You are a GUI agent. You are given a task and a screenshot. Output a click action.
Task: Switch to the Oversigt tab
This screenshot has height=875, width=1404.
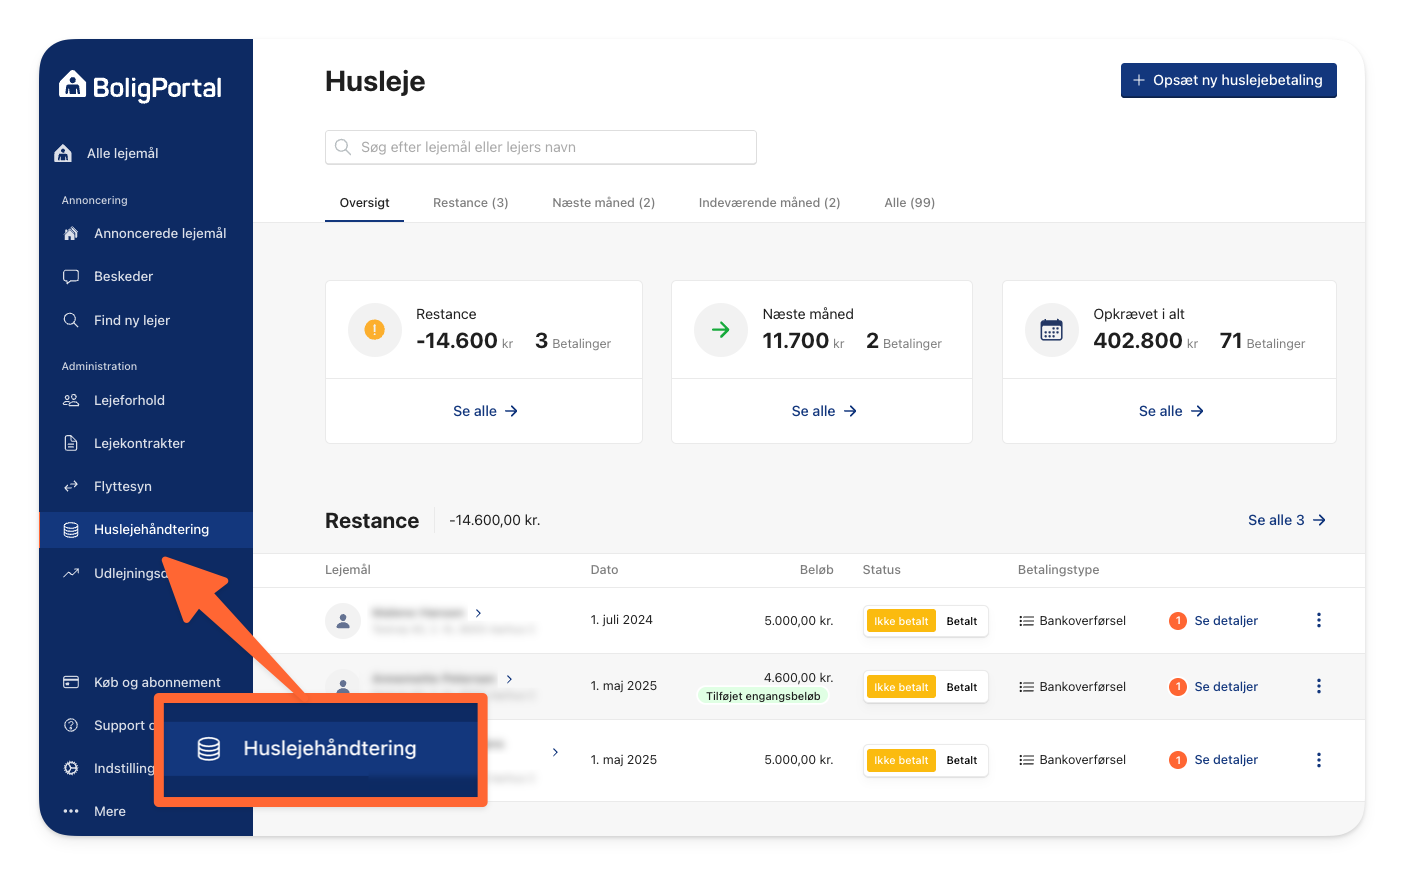[364, 202]
